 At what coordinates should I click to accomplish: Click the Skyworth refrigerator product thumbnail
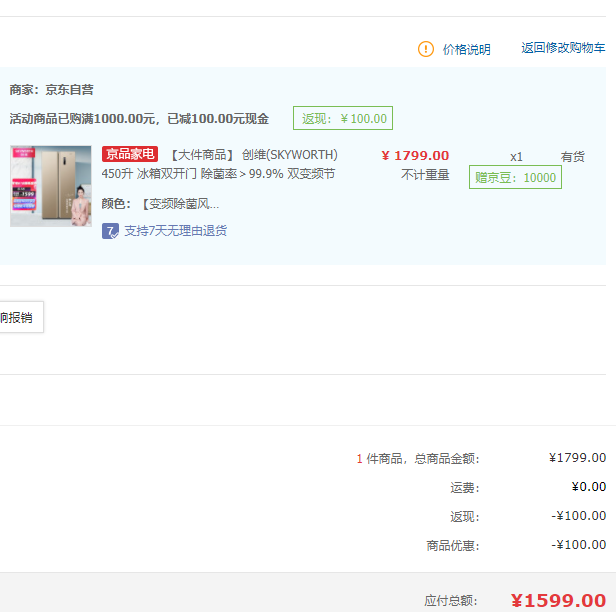(51, 186)
